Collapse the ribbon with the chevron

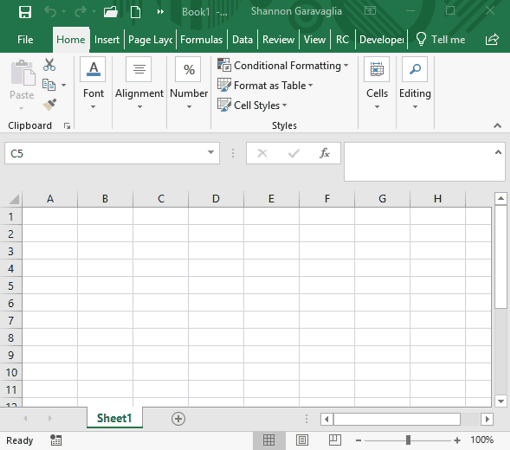tap(497, 126)
